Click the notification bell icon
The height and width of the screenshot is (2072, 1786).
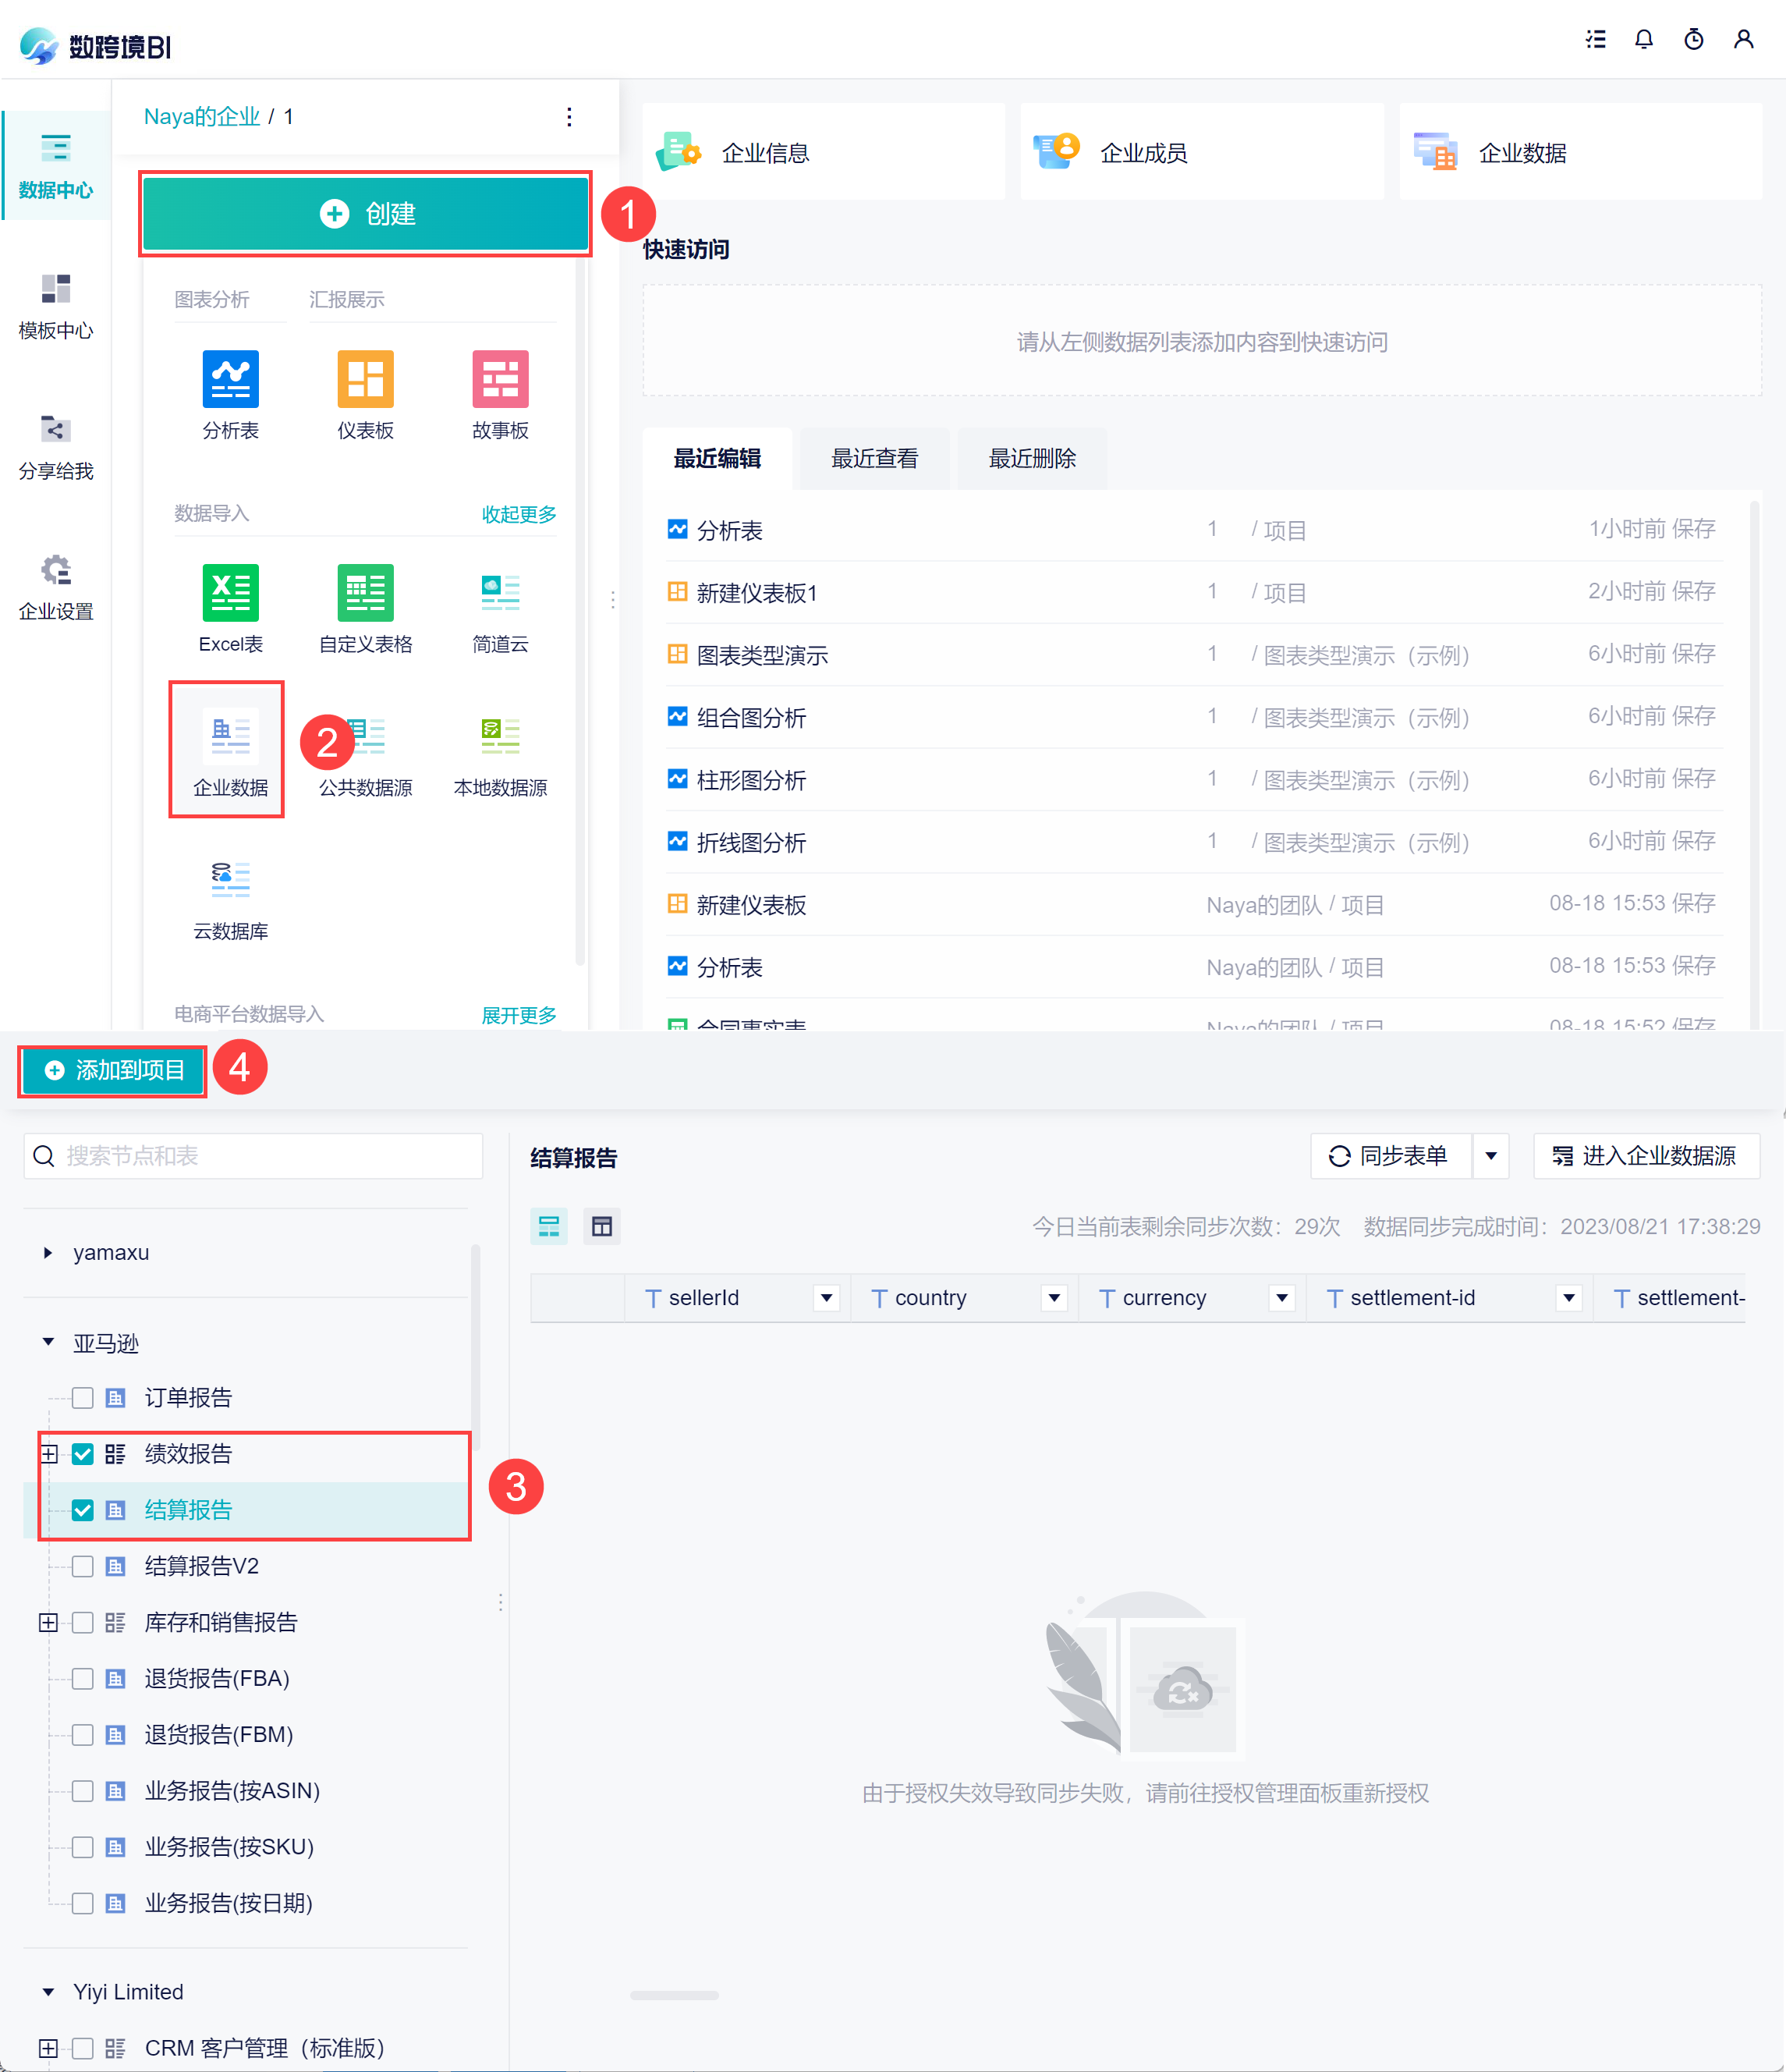tap(1643, 39)
